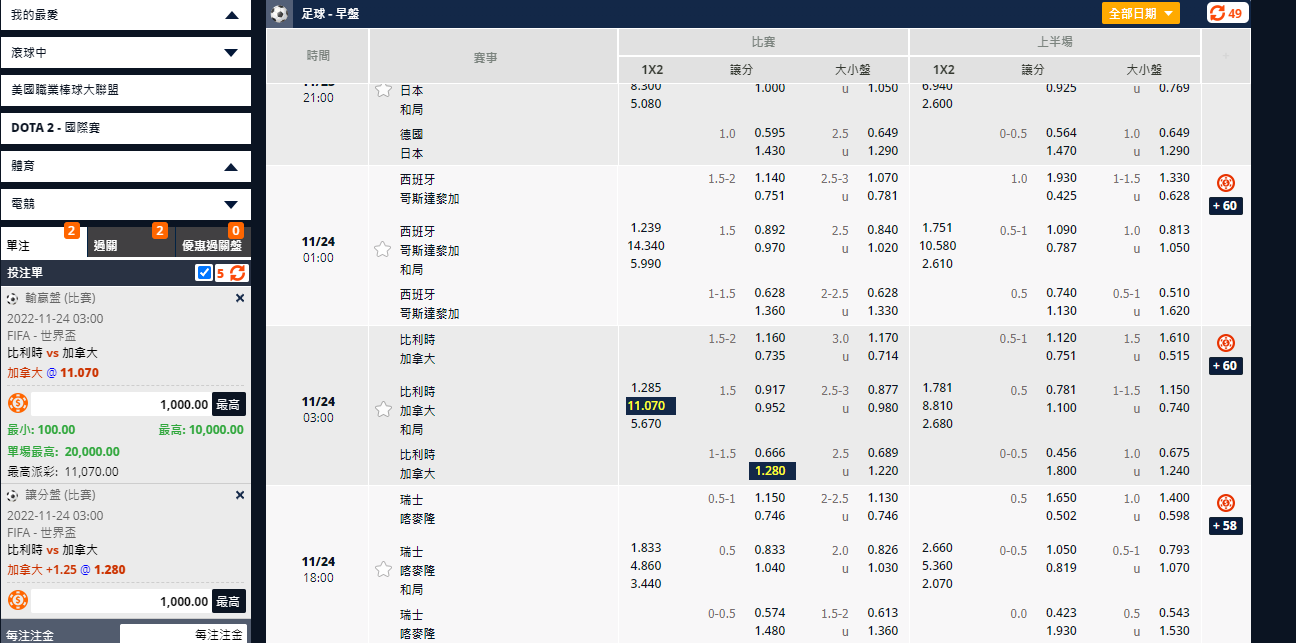The width and height of the screenshot is (1296, 643).
Task: Toggle the bet slip checkbox in 投注單 header
Action: 204,272
